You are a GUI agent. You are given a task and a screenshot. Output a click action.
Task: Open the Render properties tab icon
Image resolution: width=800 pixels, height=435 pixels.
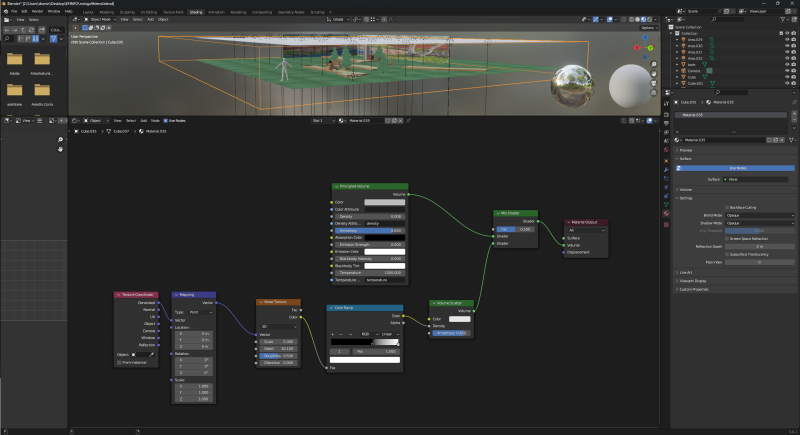pyautogui.click(x=666, y=115)
